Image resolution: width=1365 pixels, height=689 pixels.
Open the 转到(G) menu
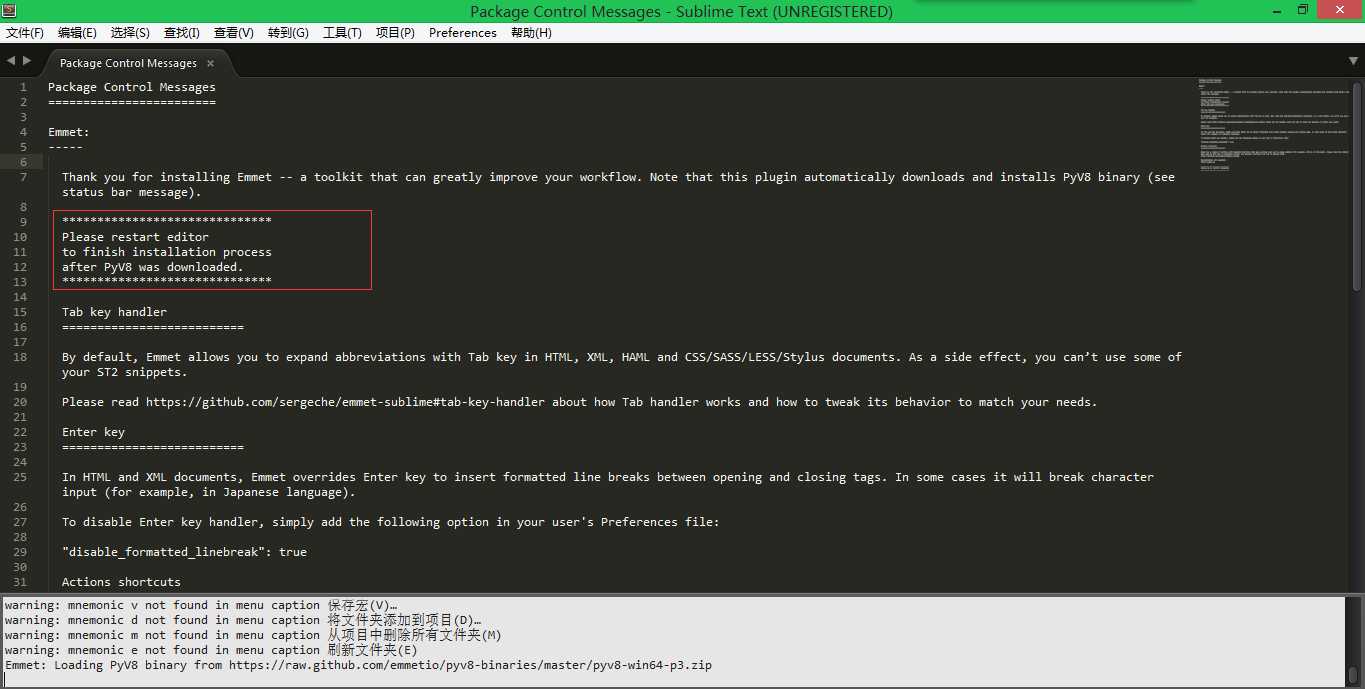[x=288, y=33]
